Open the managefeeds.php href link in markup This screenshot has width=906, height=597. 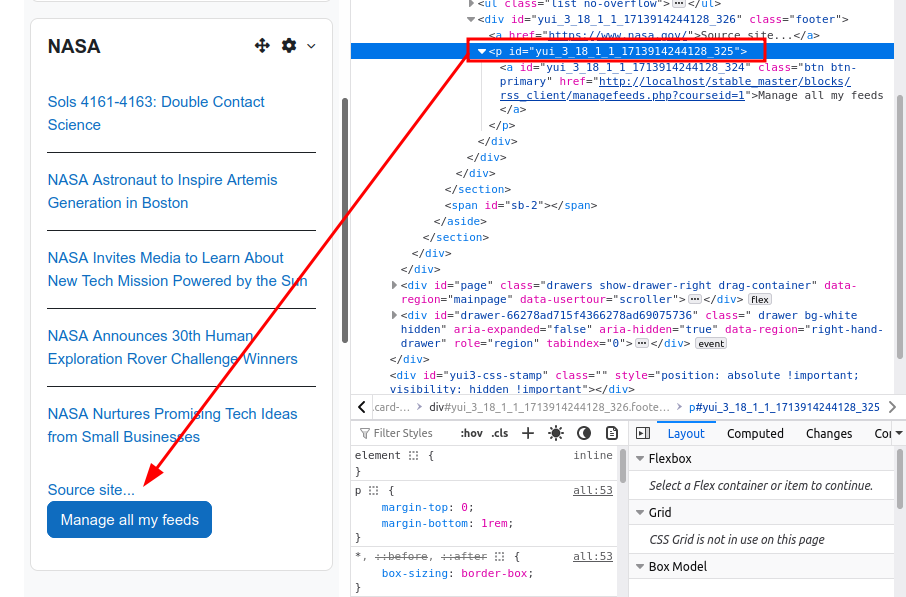click(x=675, y=88)
